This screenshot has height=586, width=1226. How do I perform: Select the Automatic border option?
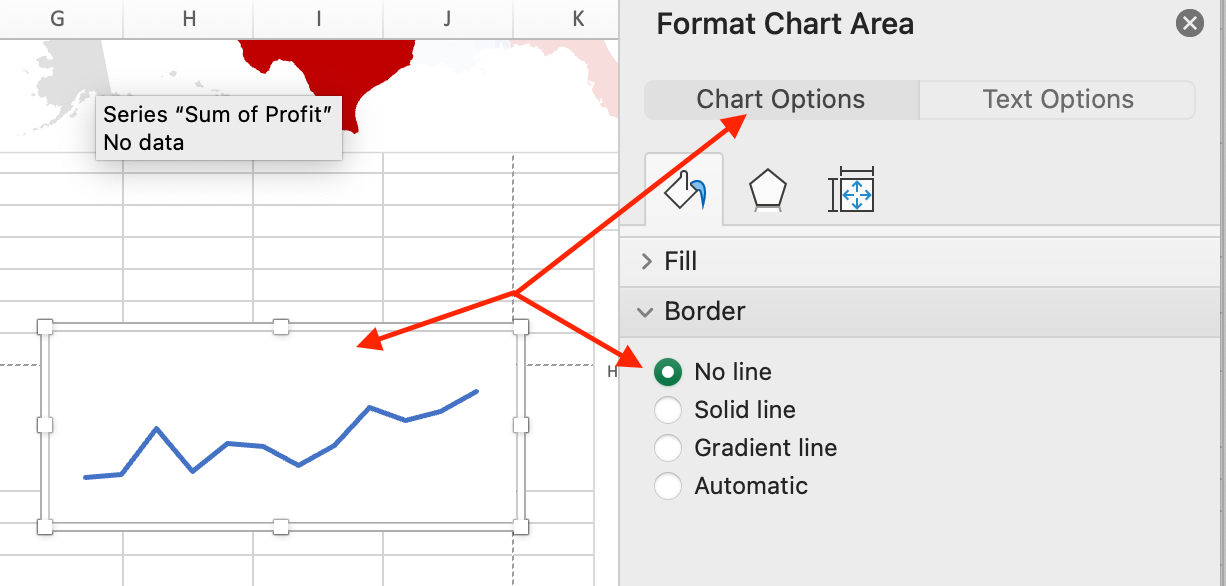[668, 486]
